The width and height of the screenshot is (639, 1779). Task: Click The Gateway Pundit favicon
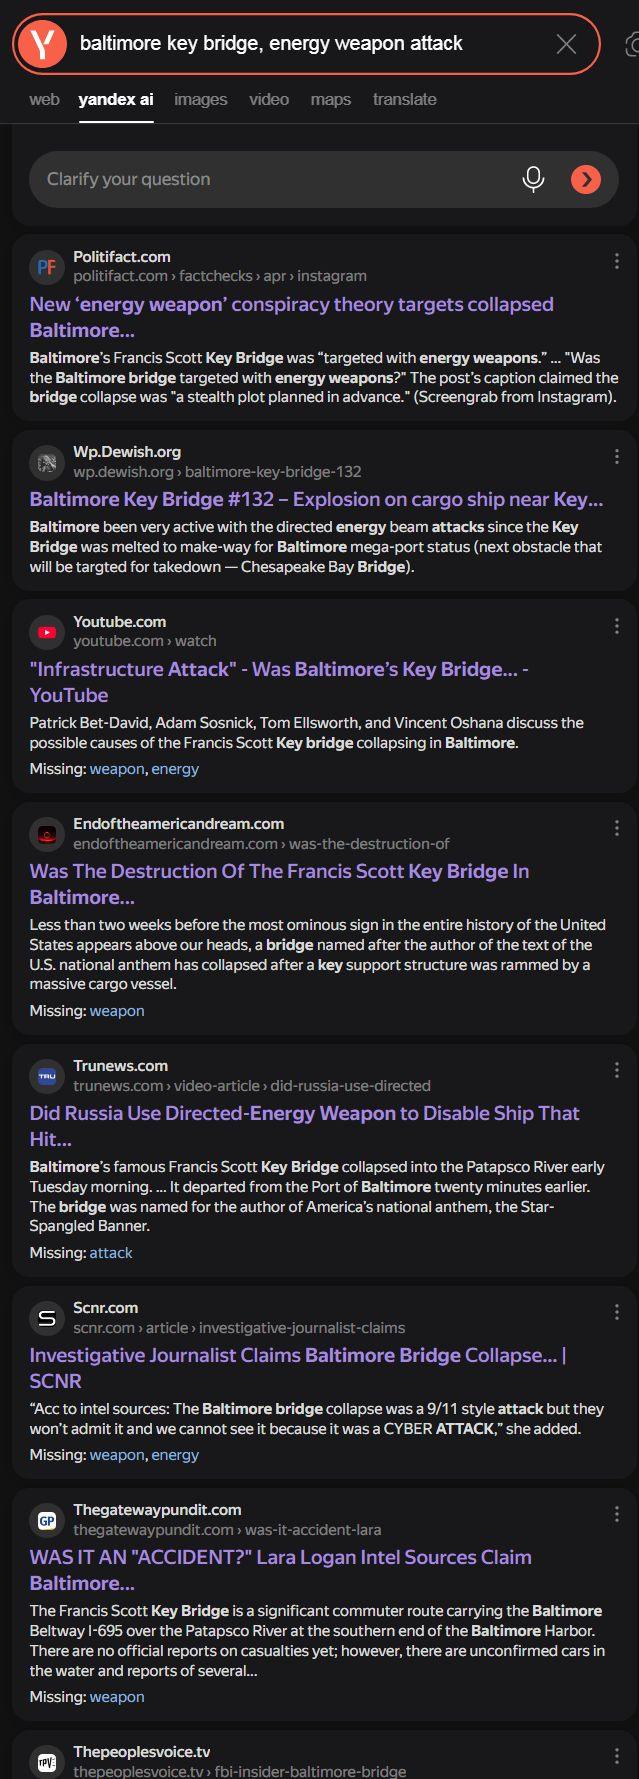(46, 1519)
